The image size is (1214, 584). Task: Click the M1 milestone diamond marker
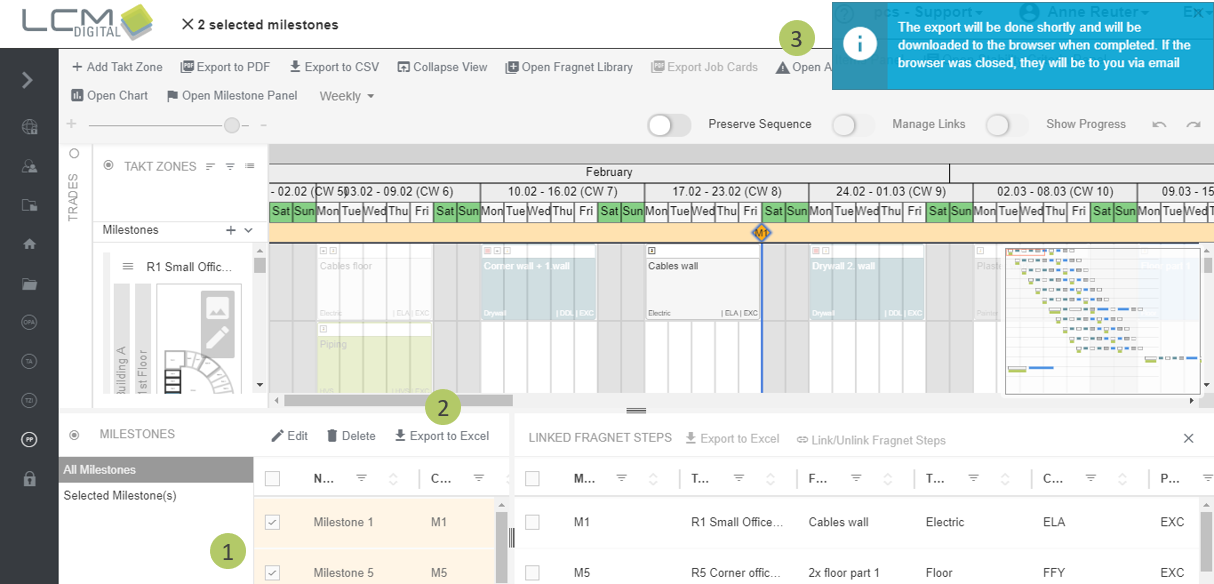point(761,232)
